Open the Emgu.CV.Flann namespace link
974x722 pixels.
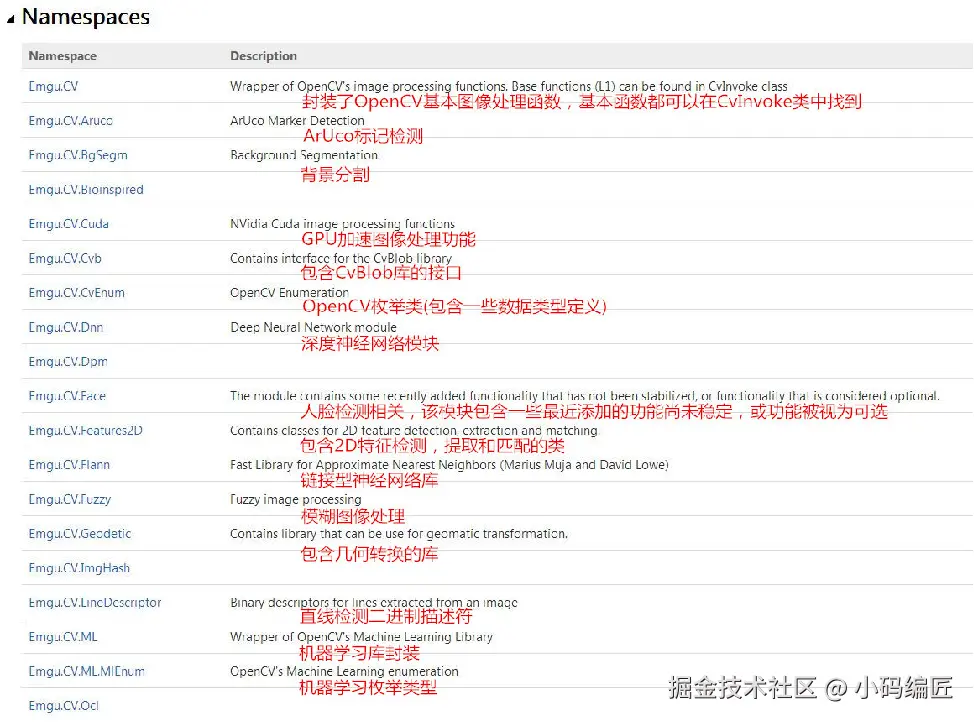[69, 465]
